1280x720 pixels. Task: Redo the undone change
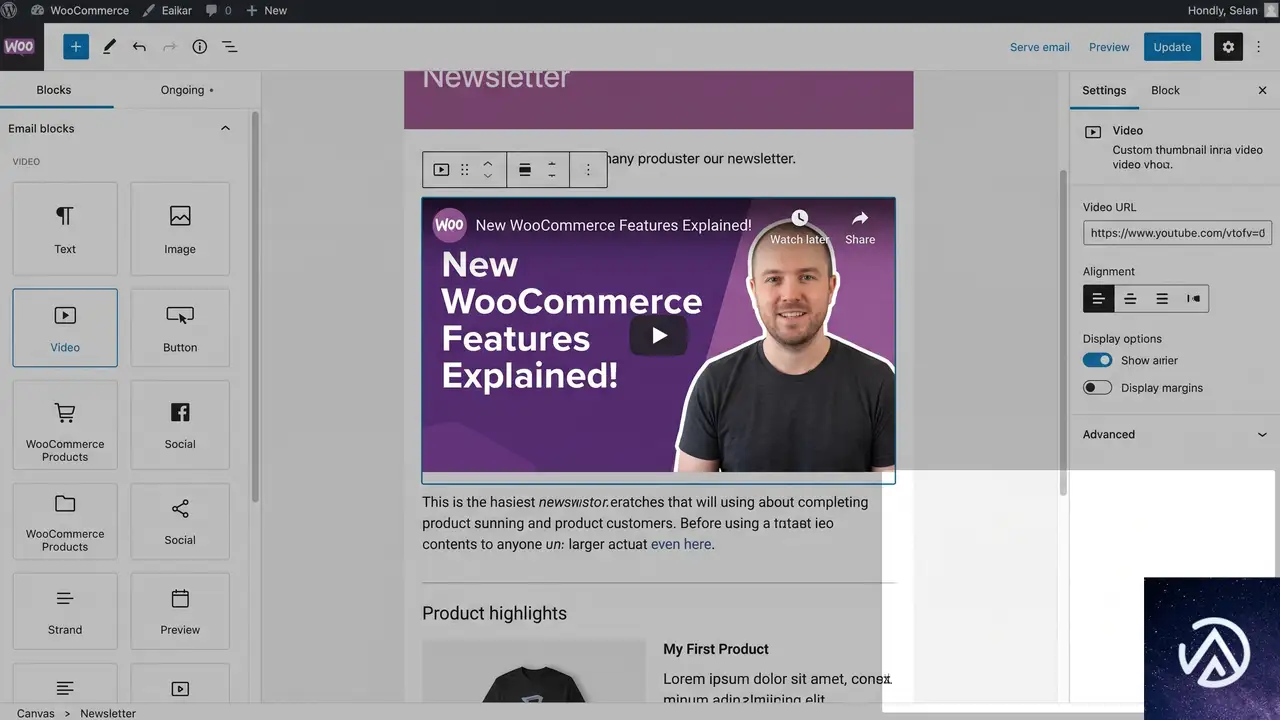pyautogui.click(x=169, y=47)
